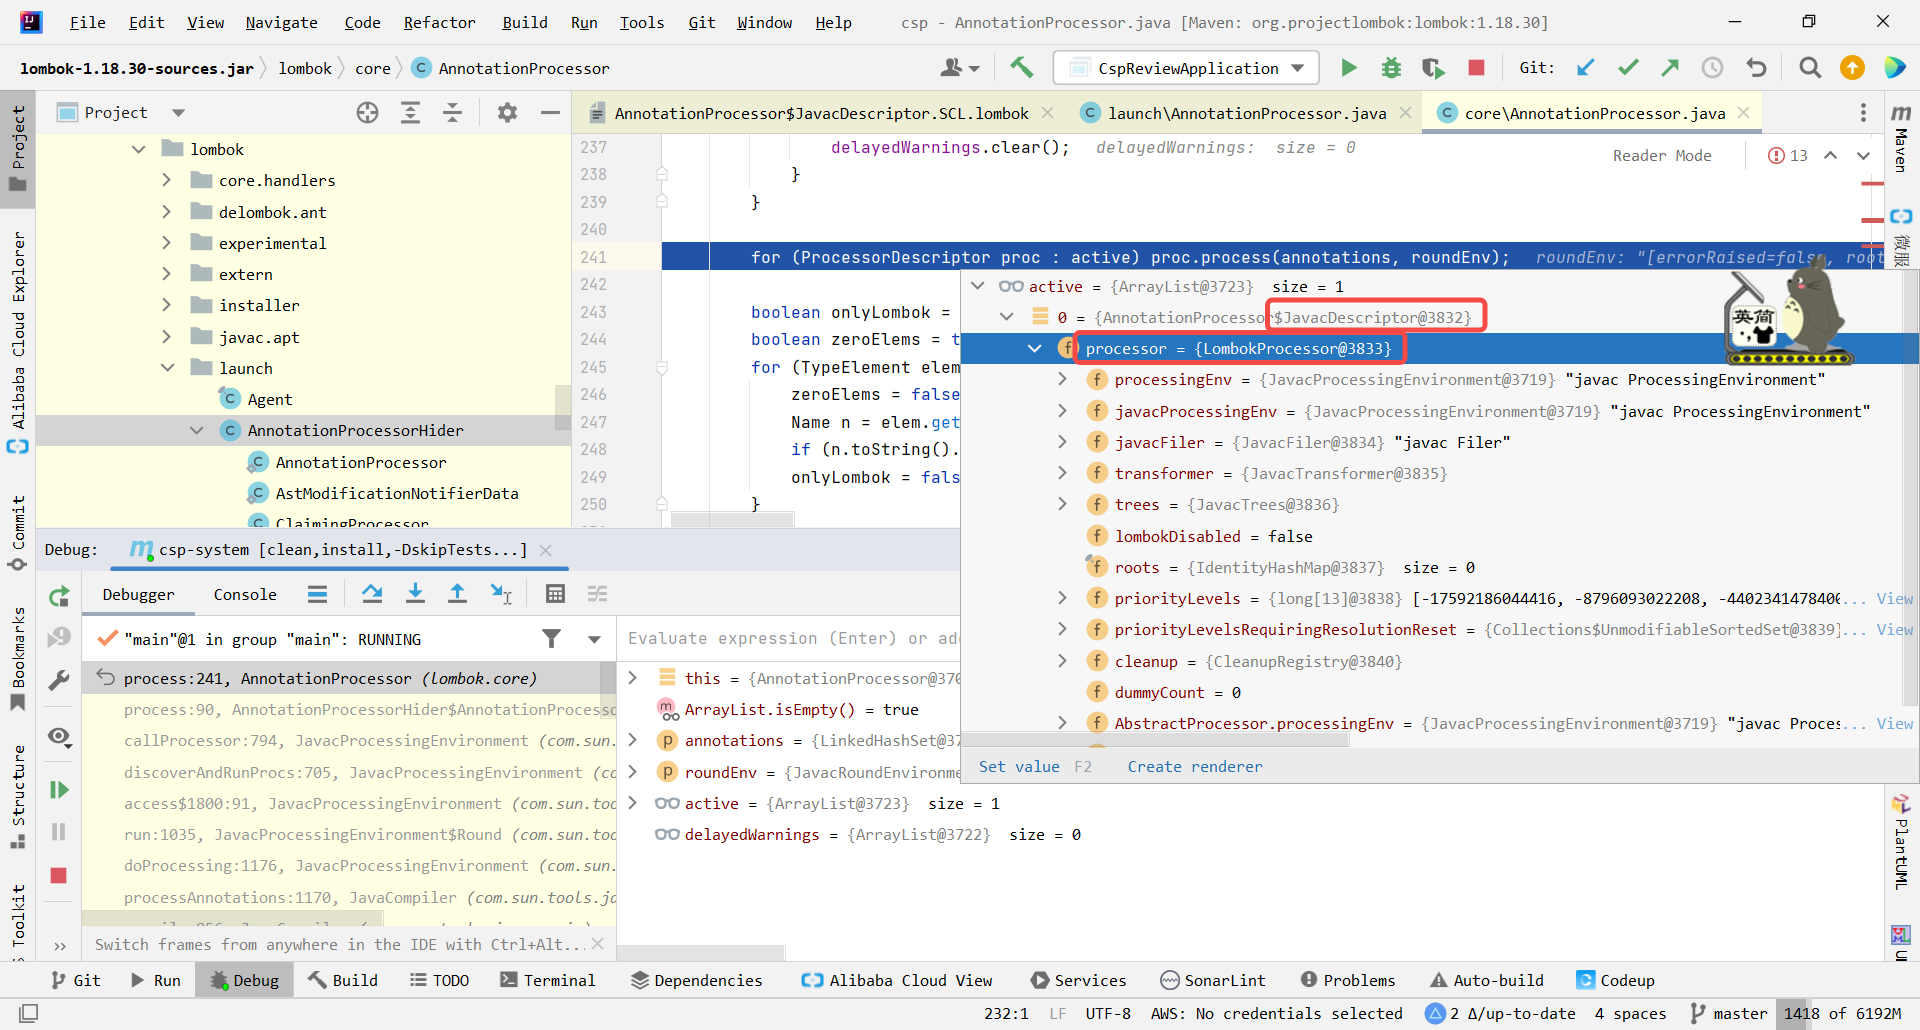Click View Breakpoints eye icon in debug sidebar
1920x1030 pixels.
[x=59, y=737]
